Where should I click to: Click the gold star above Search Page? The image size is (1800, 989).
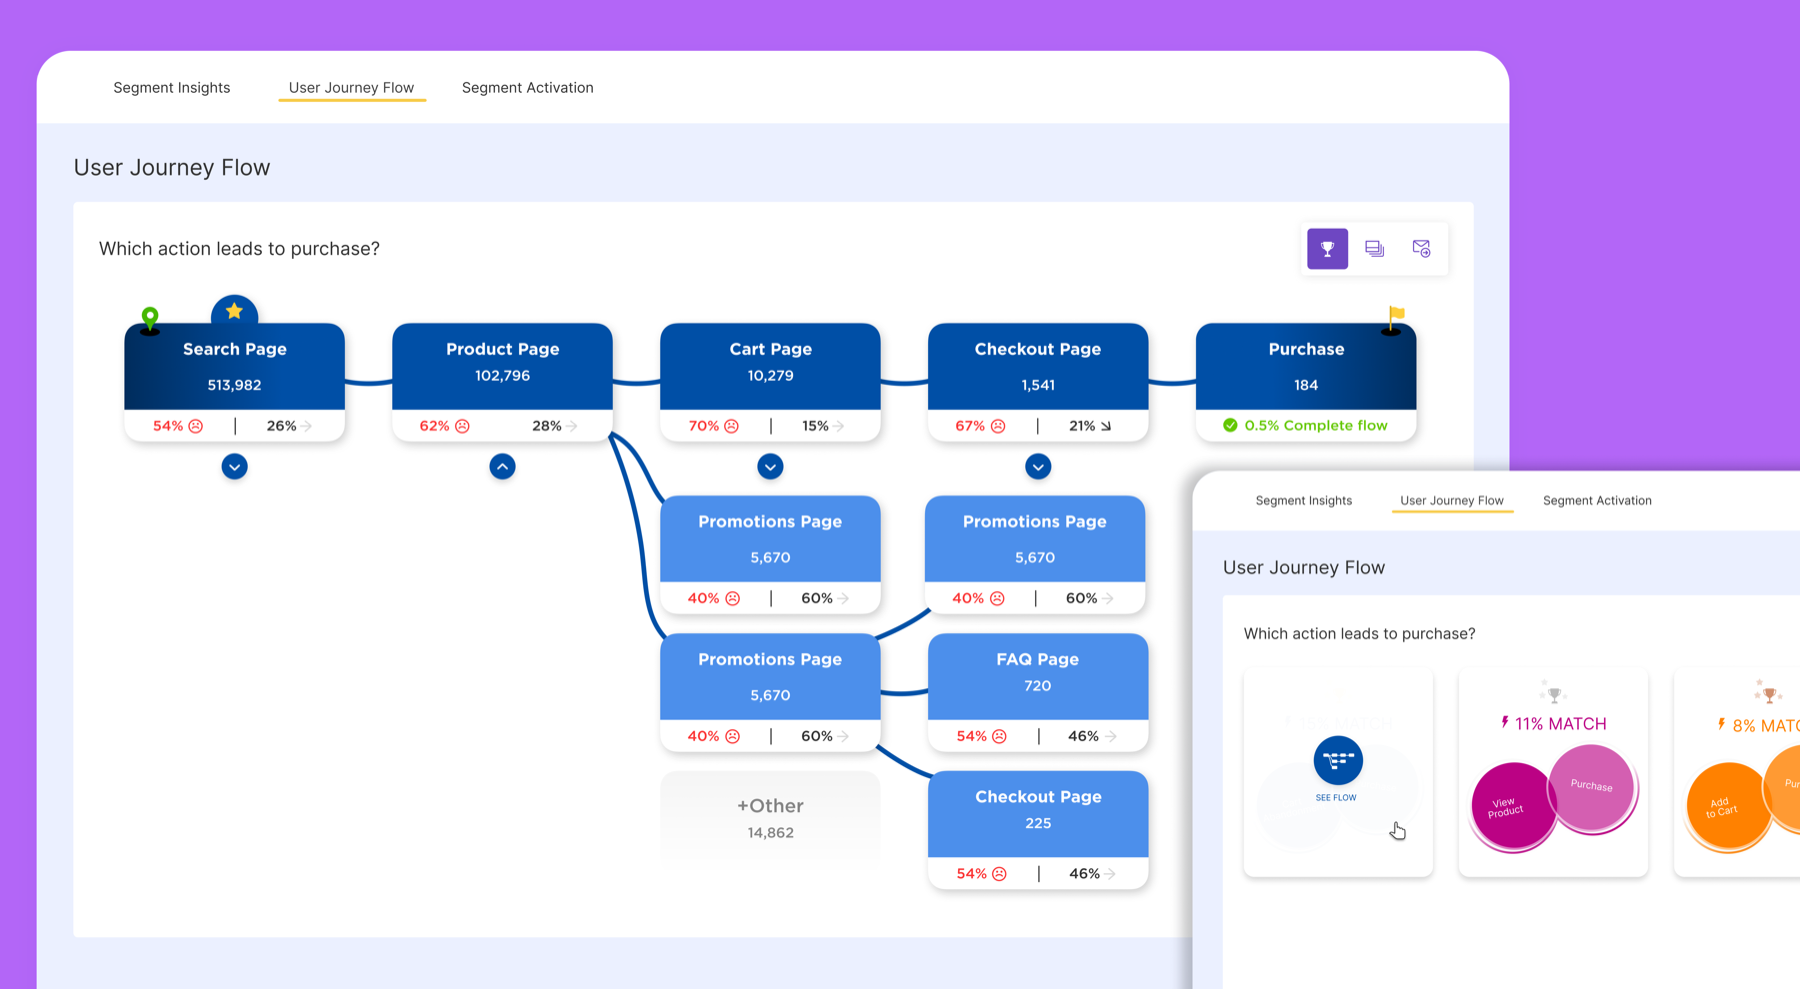click(x=234, y=311)
